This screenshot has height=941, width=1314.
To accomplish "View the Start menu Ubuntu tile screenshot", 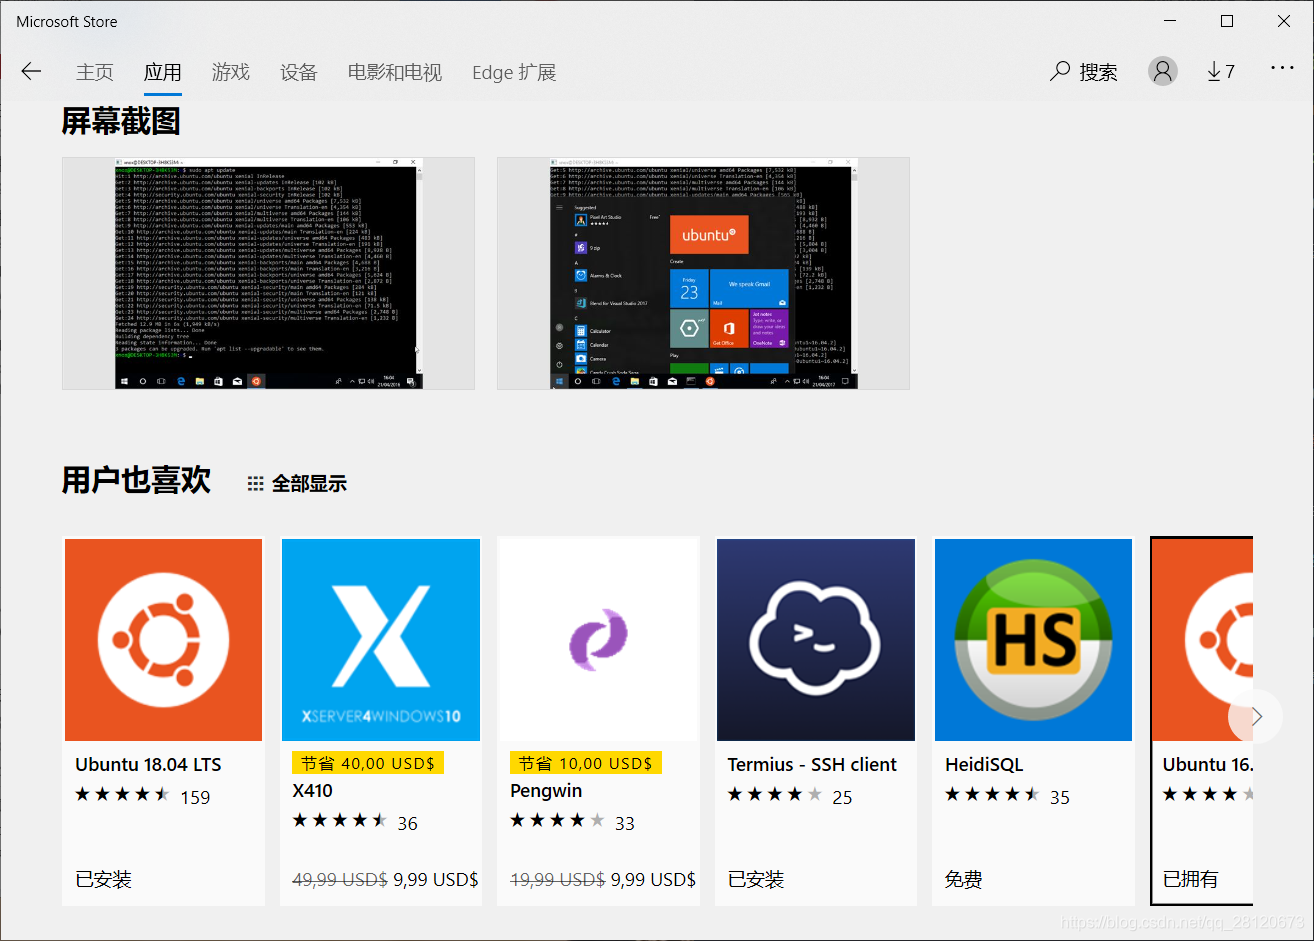I will click(x=703, y=273).
